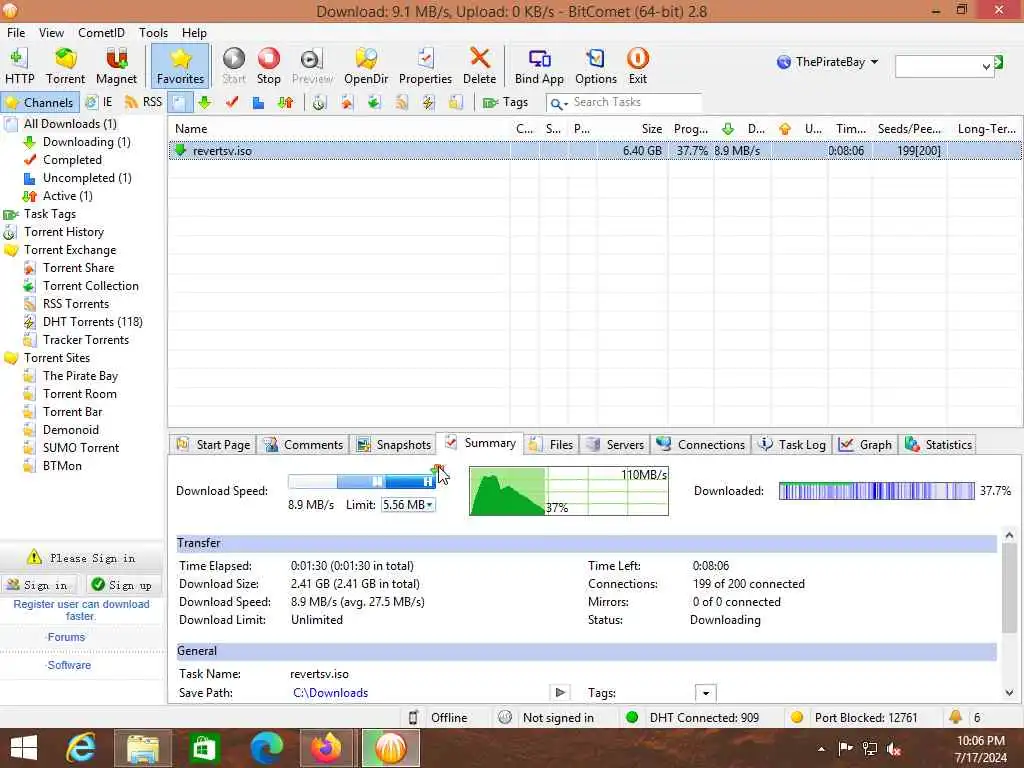This screenshot has width=1024, height=768.
Task: Toggle the Favorites toolbar button
Action: [x=180, y=66]
